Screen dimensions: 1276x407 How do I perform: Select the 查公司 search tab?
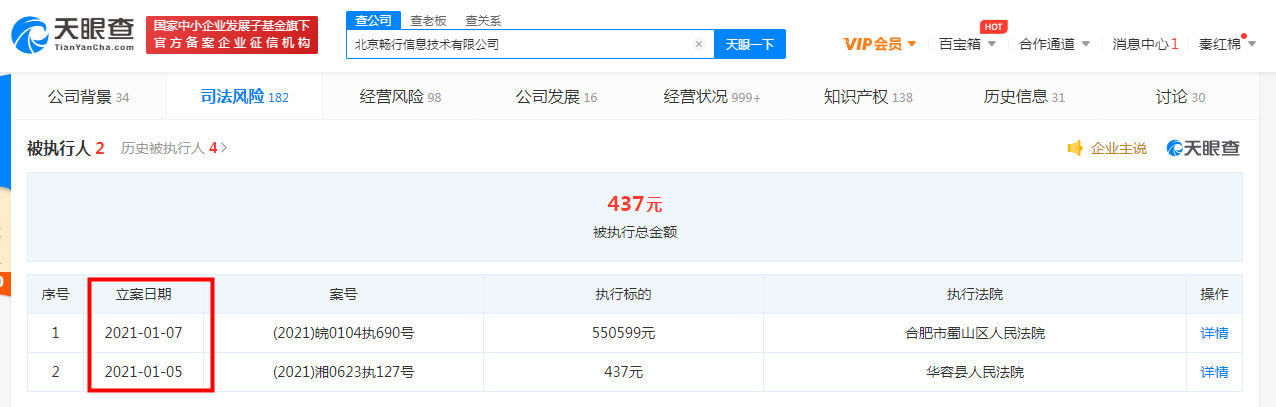(374, 20)
